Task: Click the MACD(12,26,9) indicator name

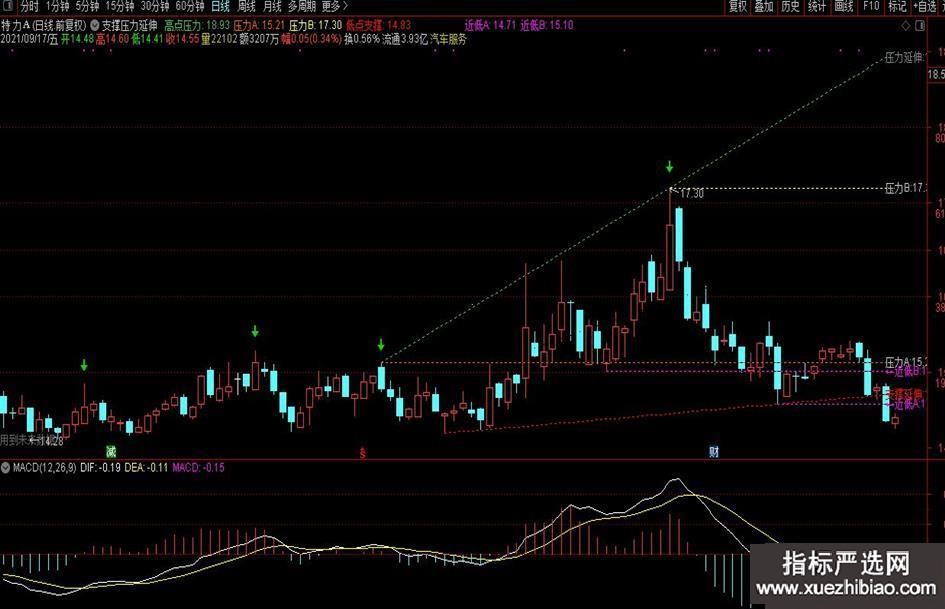Action: click(x=45, y=467)
